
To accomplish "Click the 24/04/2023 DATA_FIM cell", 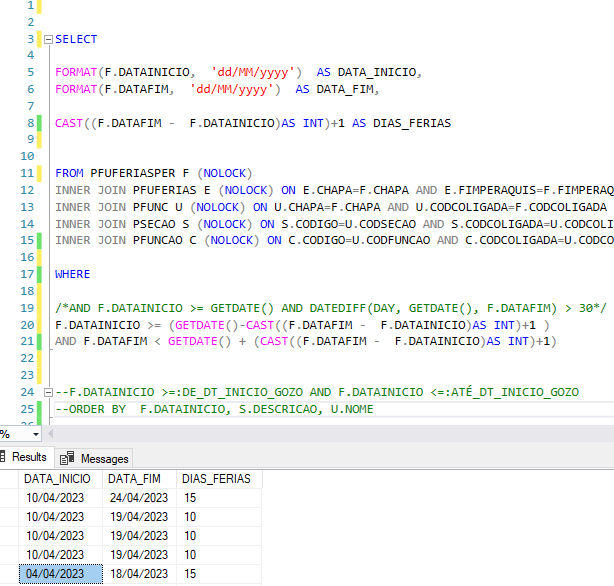I will click(x=139, y=498).
